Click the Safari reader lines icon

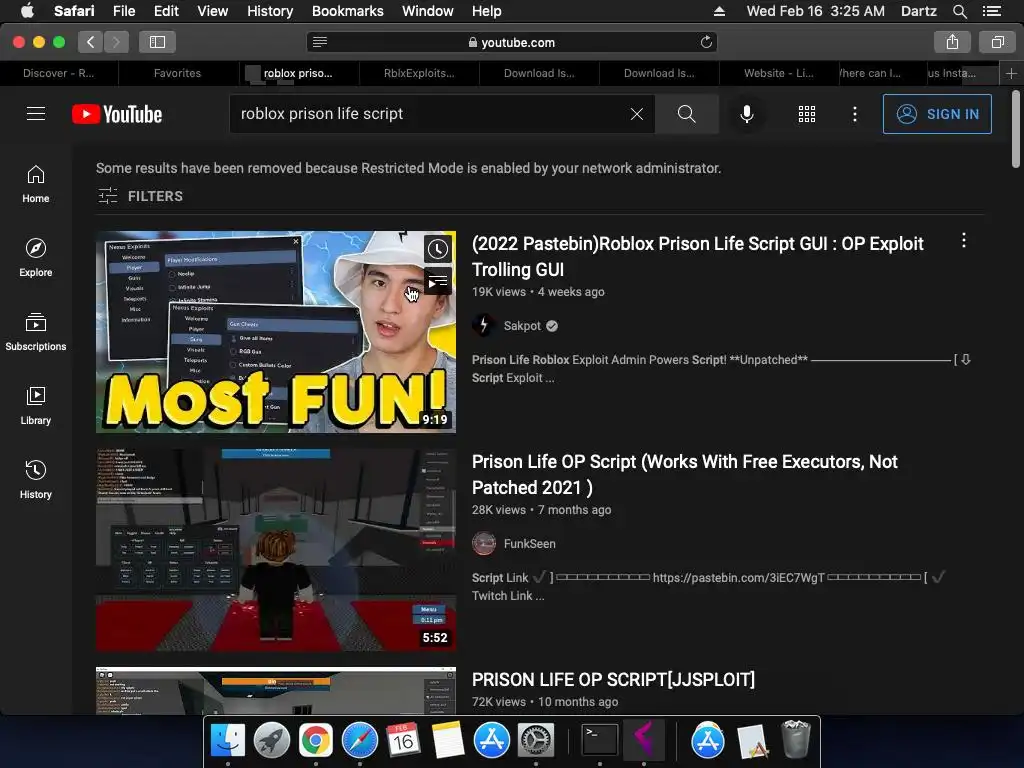(320, 42)
